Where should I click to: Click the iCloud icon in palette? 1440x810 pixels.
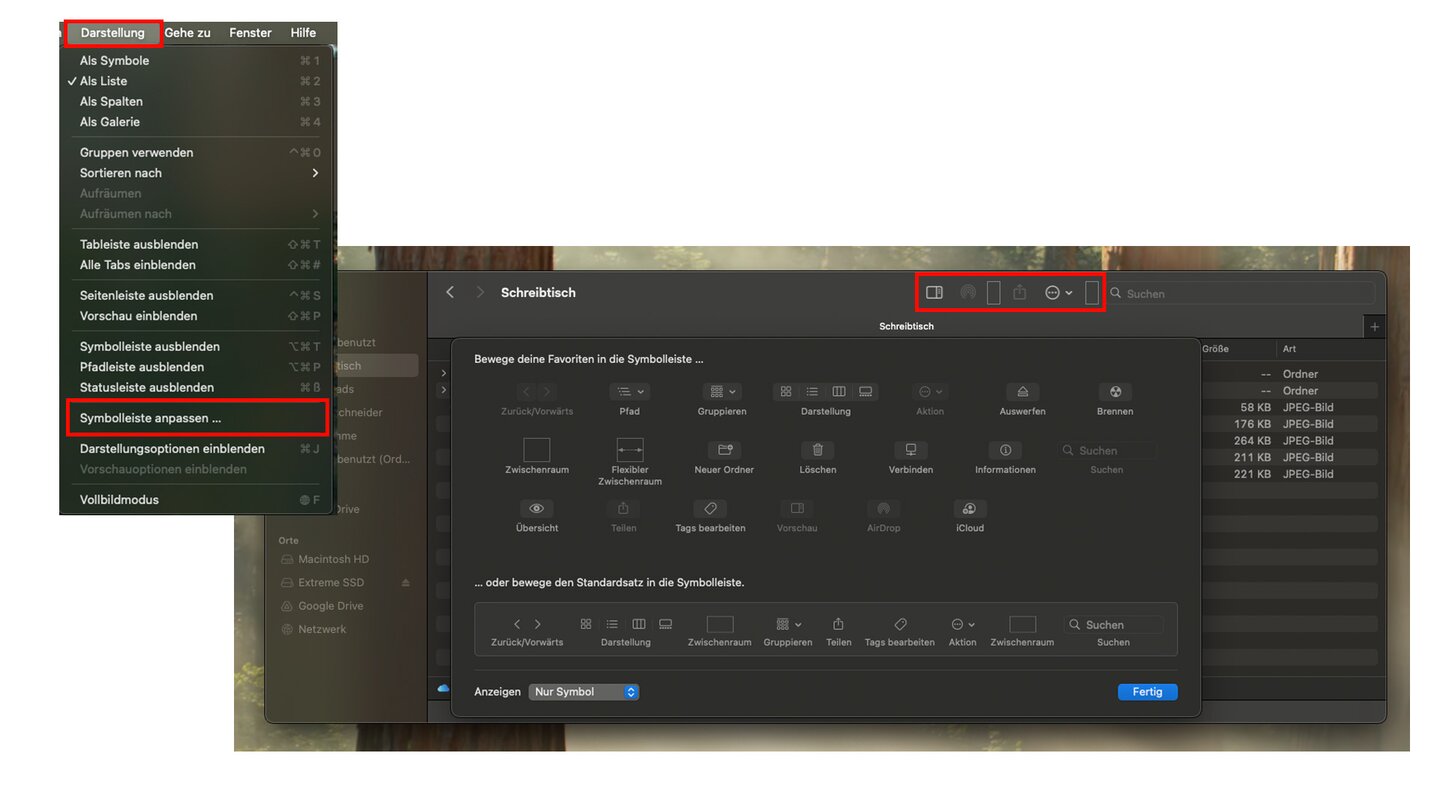point(969,509)
